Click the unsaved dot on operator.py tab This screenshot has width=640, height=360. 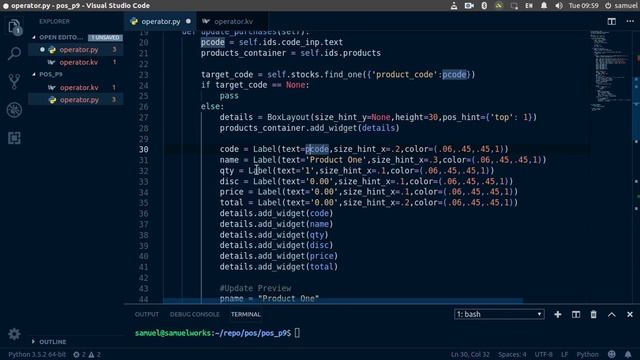[x=188, y=21]
